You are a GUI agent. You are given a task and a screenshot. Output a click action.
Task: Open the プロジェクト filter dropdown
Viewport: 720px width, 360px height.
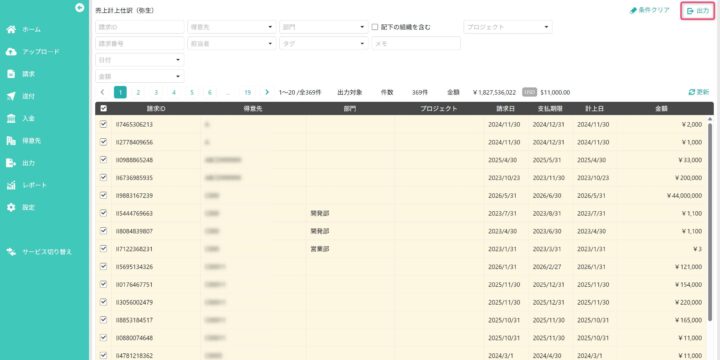click(x=508, y=27)
